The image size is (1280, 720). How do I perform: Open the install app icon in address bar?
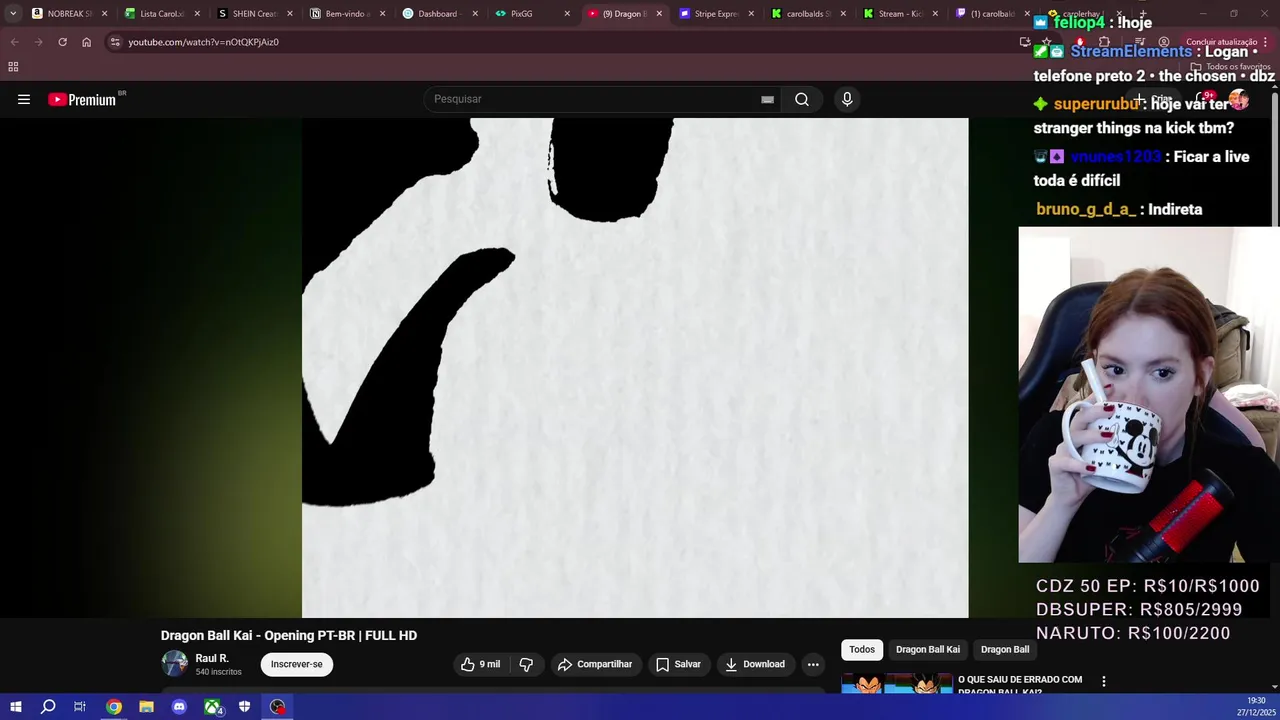point(1025,42)
